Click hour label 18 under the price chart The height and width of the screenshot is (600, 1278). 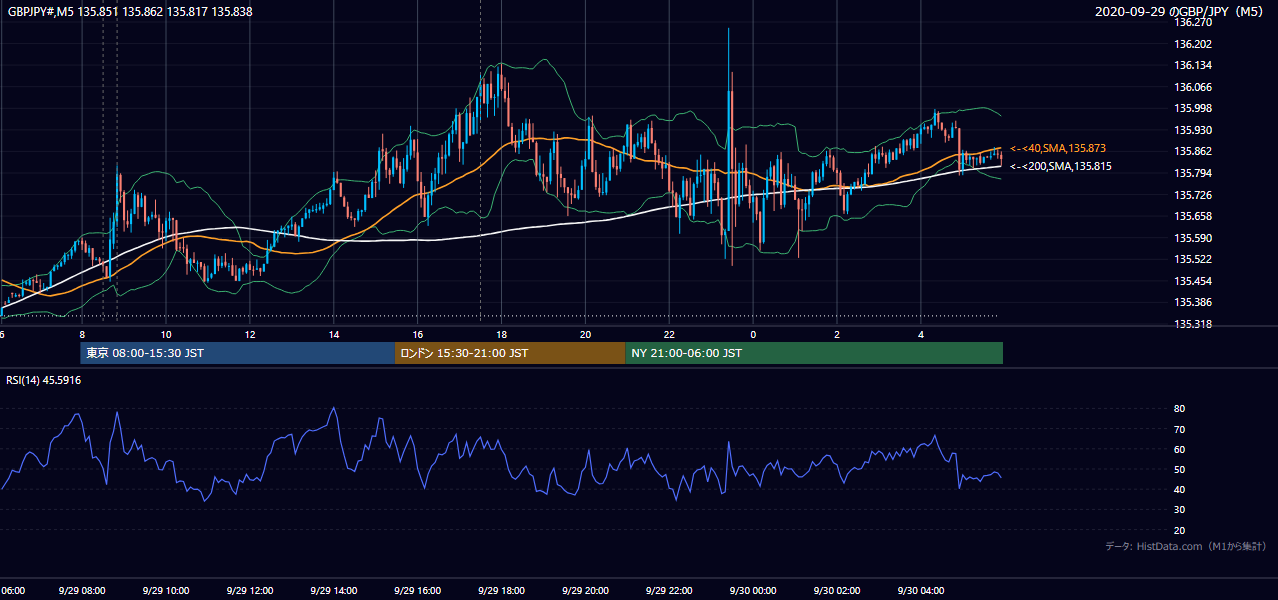pyautogui.click(x=502, y=334)
